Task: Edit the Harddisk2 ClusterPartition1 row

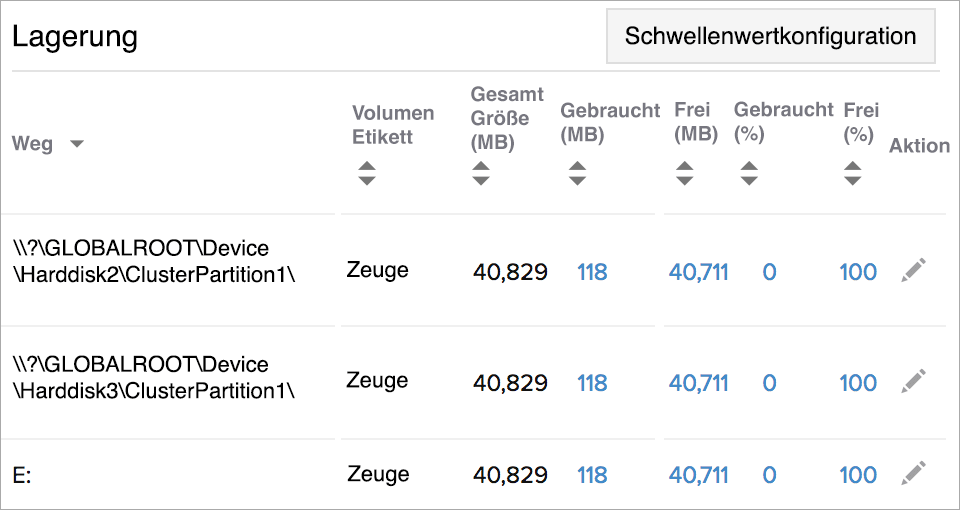Action: pyautogui.click(x=914, y=270)
